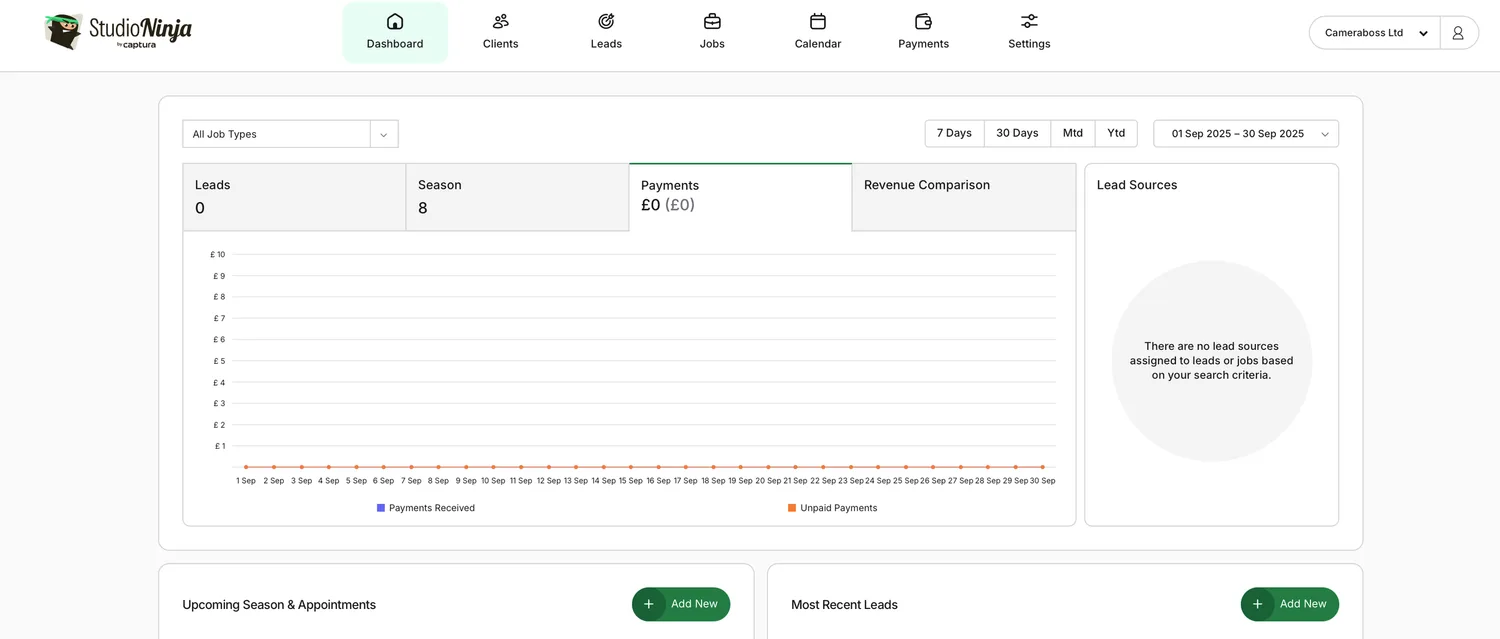Select the Payments chart tab
This screenshot has width=1500, height=639.
pyautogui.click(x=740, y=197)
